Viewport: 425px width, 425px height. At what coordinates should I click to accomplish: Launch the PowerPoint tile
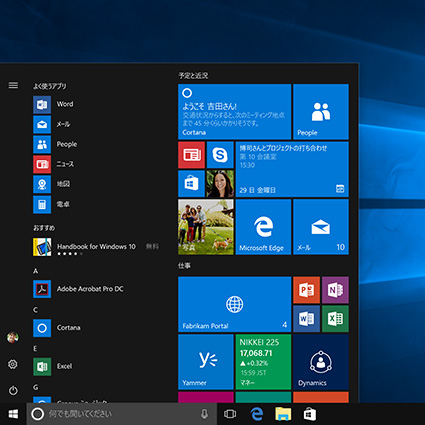coord(307,290)
